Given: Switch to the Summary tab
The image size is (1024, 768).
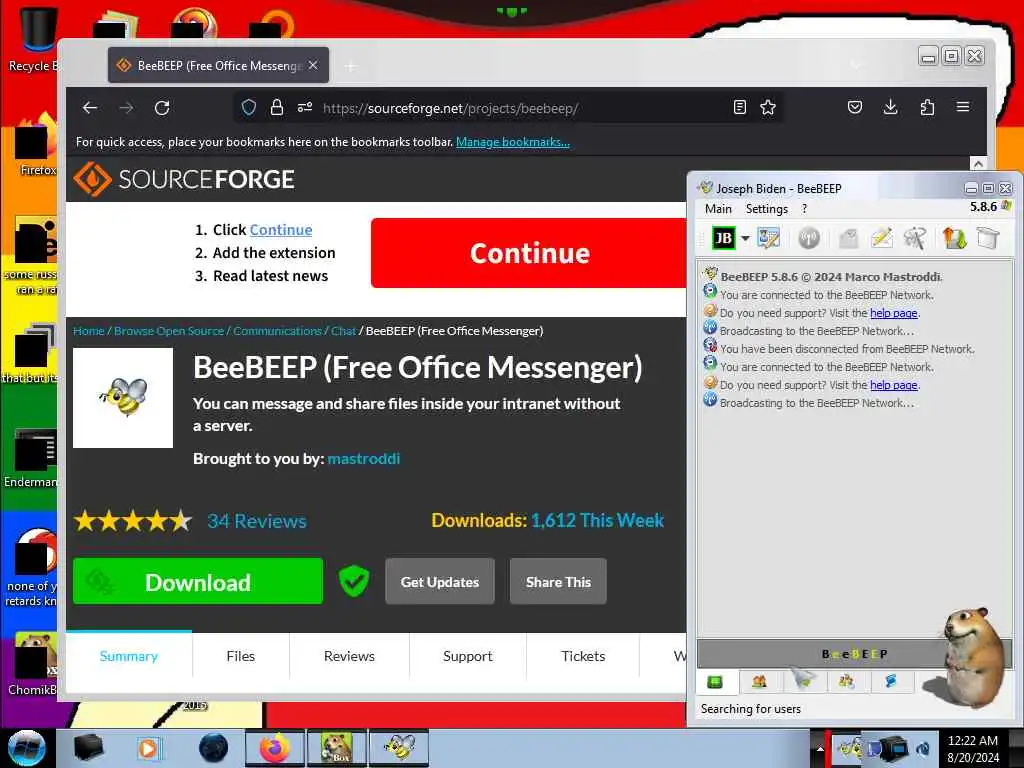Looking at the screenshot, I should (x=129, y=656).
